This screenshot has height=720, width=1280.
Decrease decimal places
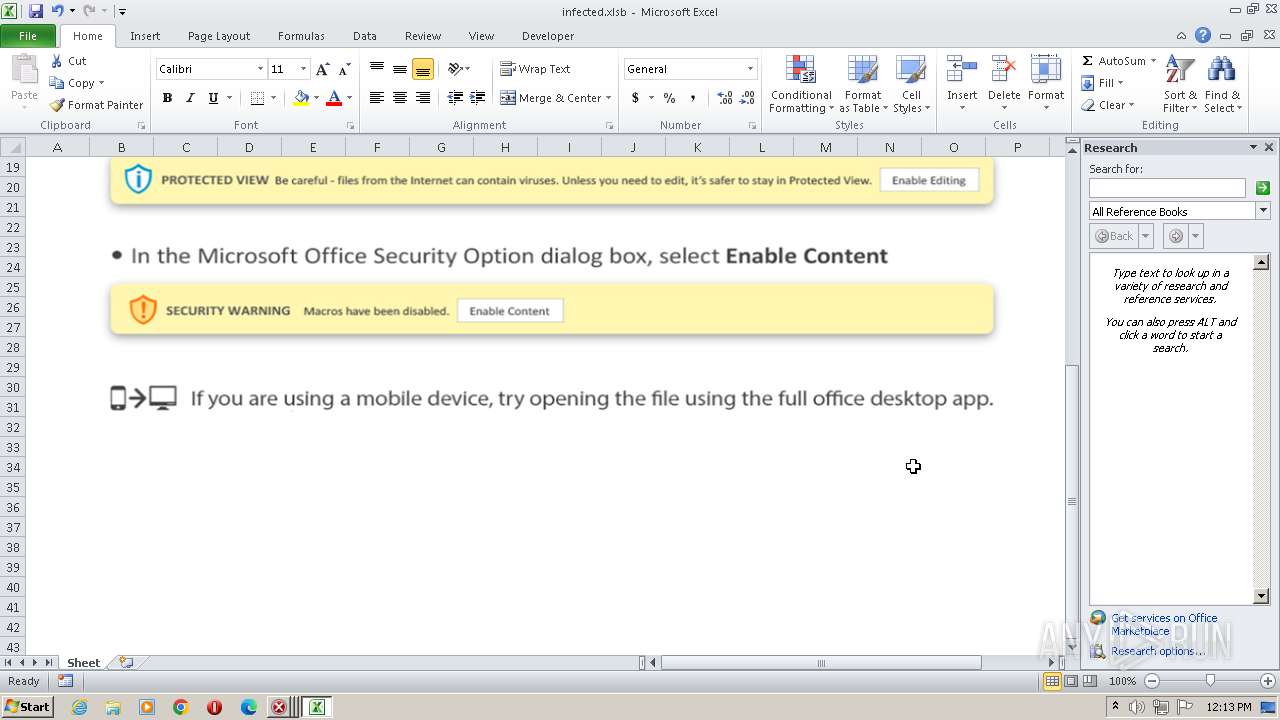click(x=747, y=98)
